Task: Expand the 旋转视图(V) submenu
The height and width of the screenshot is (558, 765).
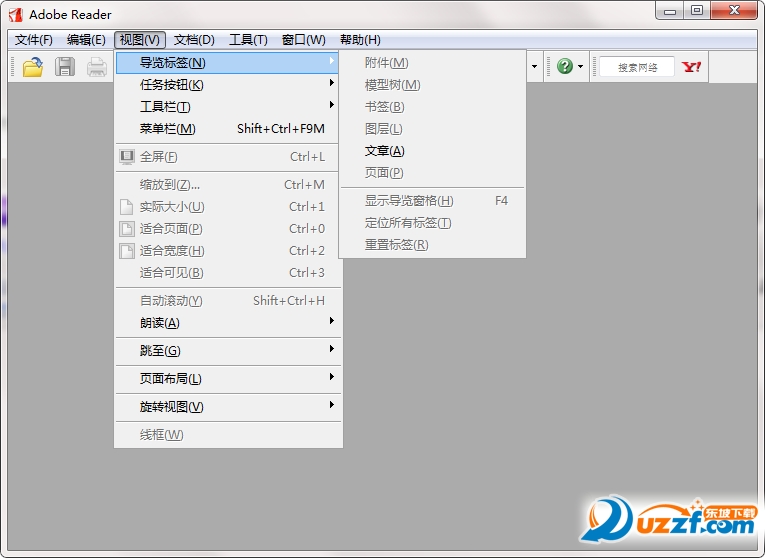Action: click(x=228, y=407)
